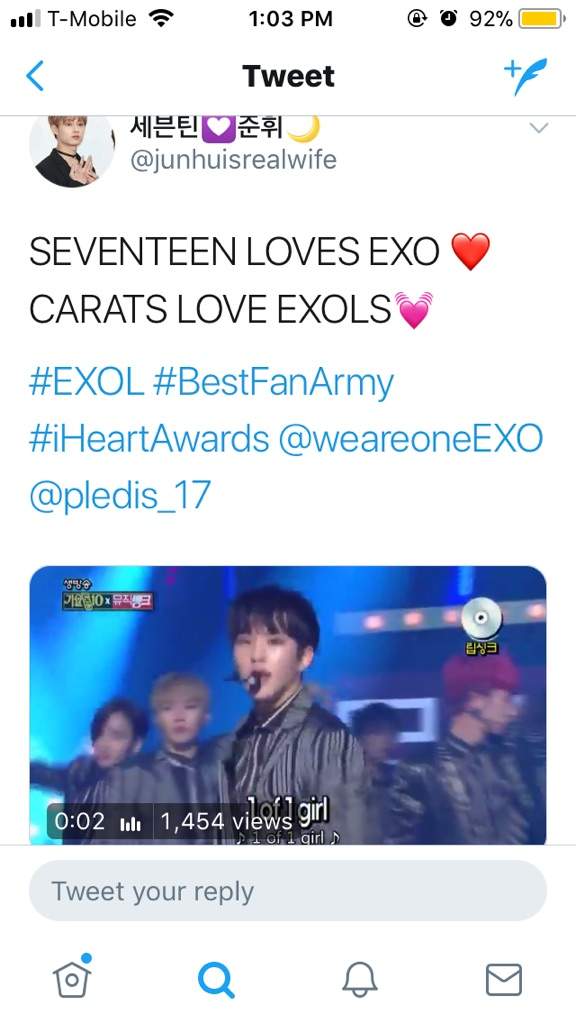Open the @junhuisrealwife handle

(233, 160)
